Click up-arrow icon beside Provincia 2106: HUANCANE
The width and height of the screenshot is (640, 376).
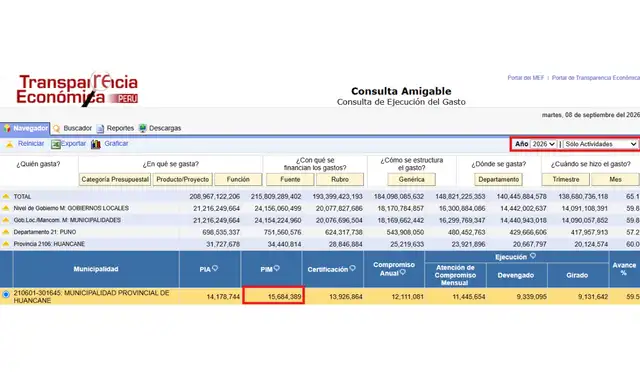[6, 244]
